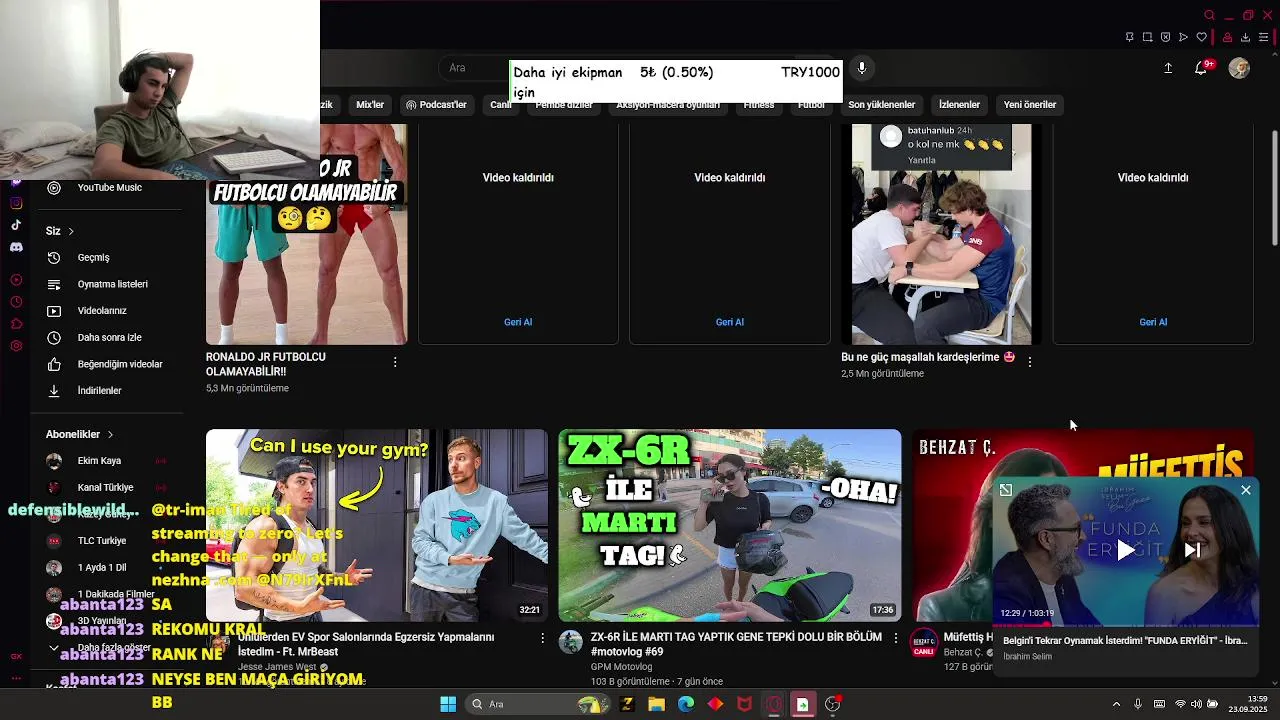The height and width of the screenshot is (720, 1280).
Task: Open Daha sonra izle list
Action: coord(108,338)
